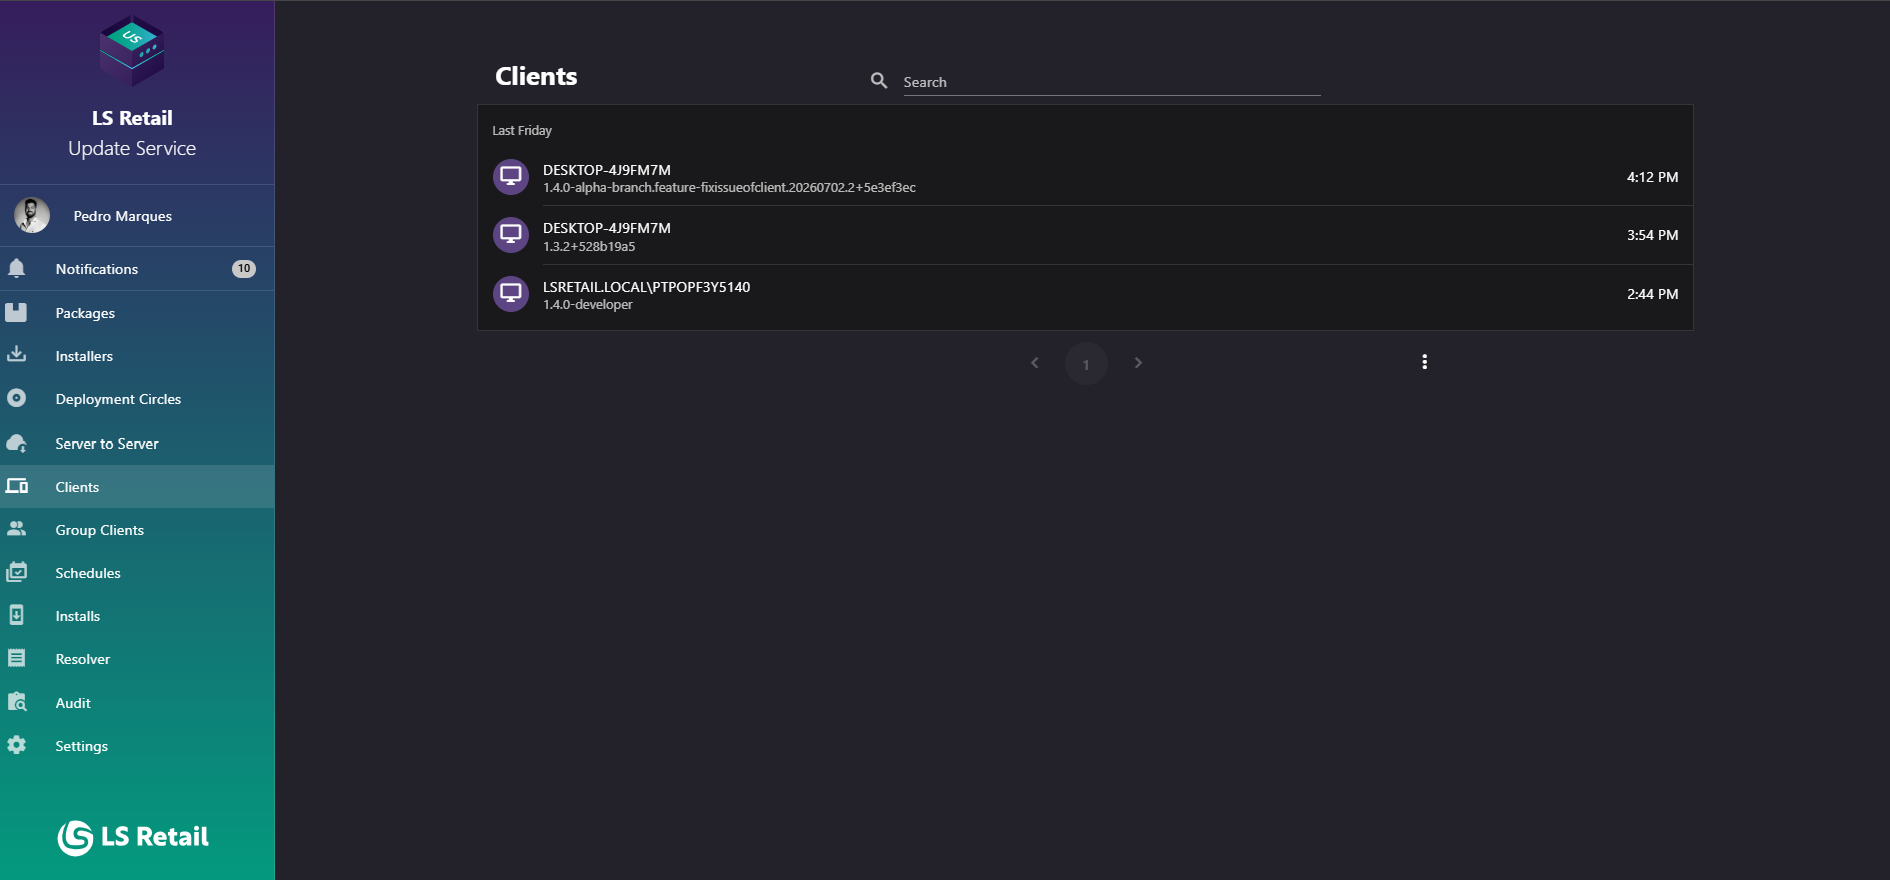This screenshot has width=1890, height=880.
Task: Open Group Clients menu item
Action: (x=137, y=530)
